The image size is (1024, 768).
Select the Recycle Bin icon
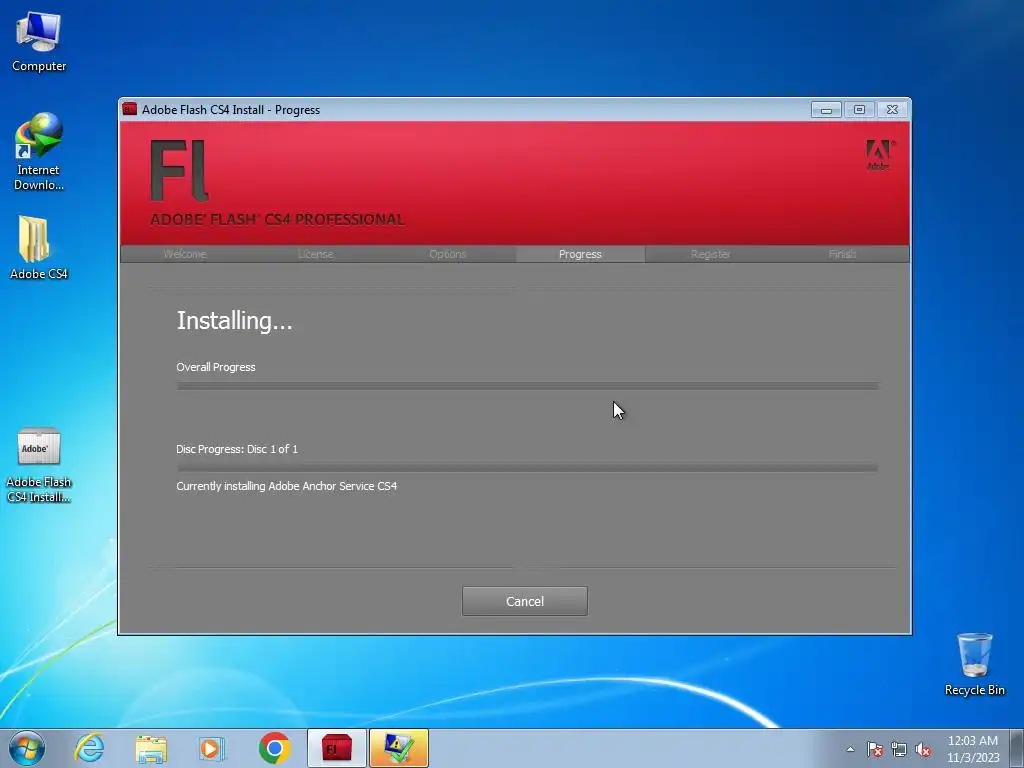tap(974, 664)
